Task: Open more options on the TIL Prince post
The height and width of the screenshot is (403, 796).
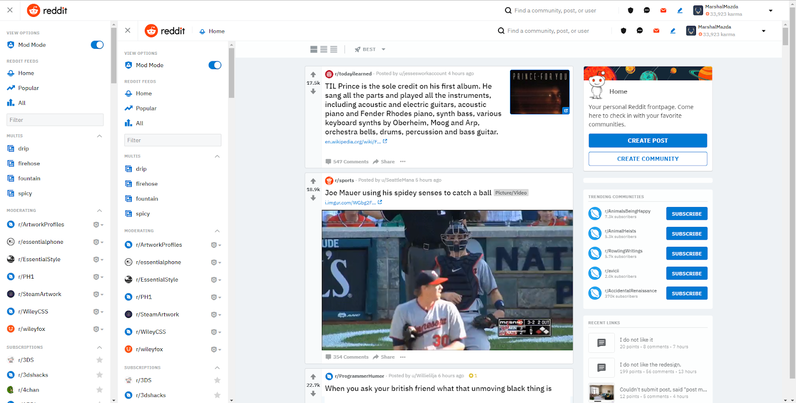Action: (403, 161)
